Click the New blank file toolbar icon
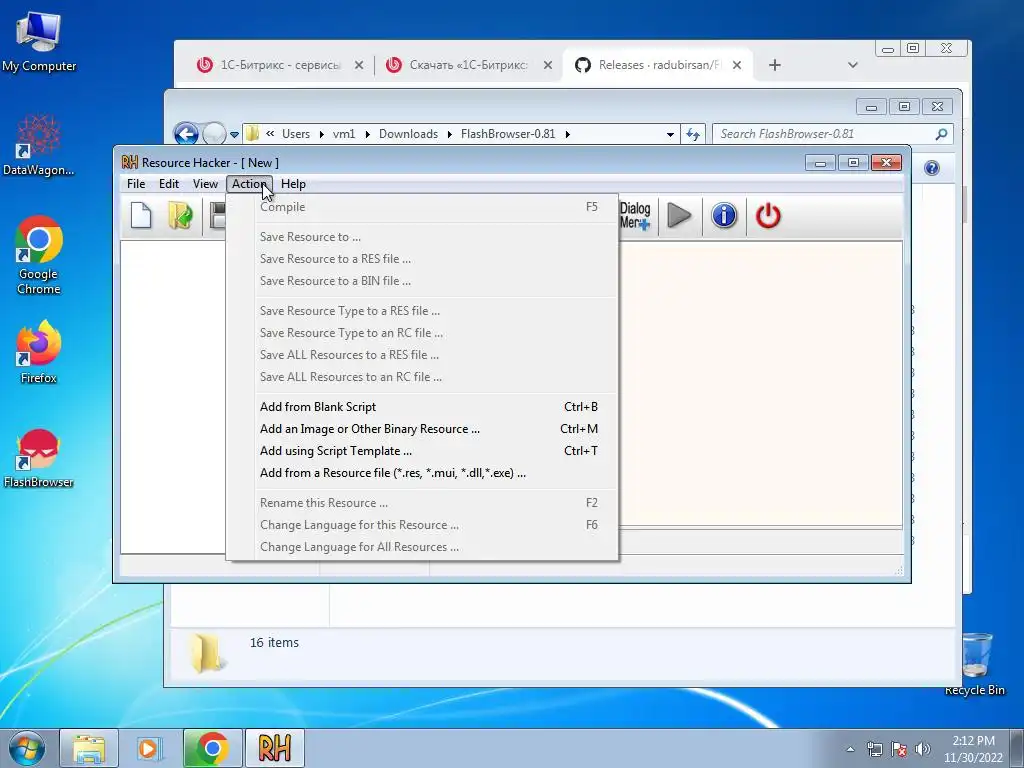The width and height of the screenshot is (1024, 768). pos(141,216)
